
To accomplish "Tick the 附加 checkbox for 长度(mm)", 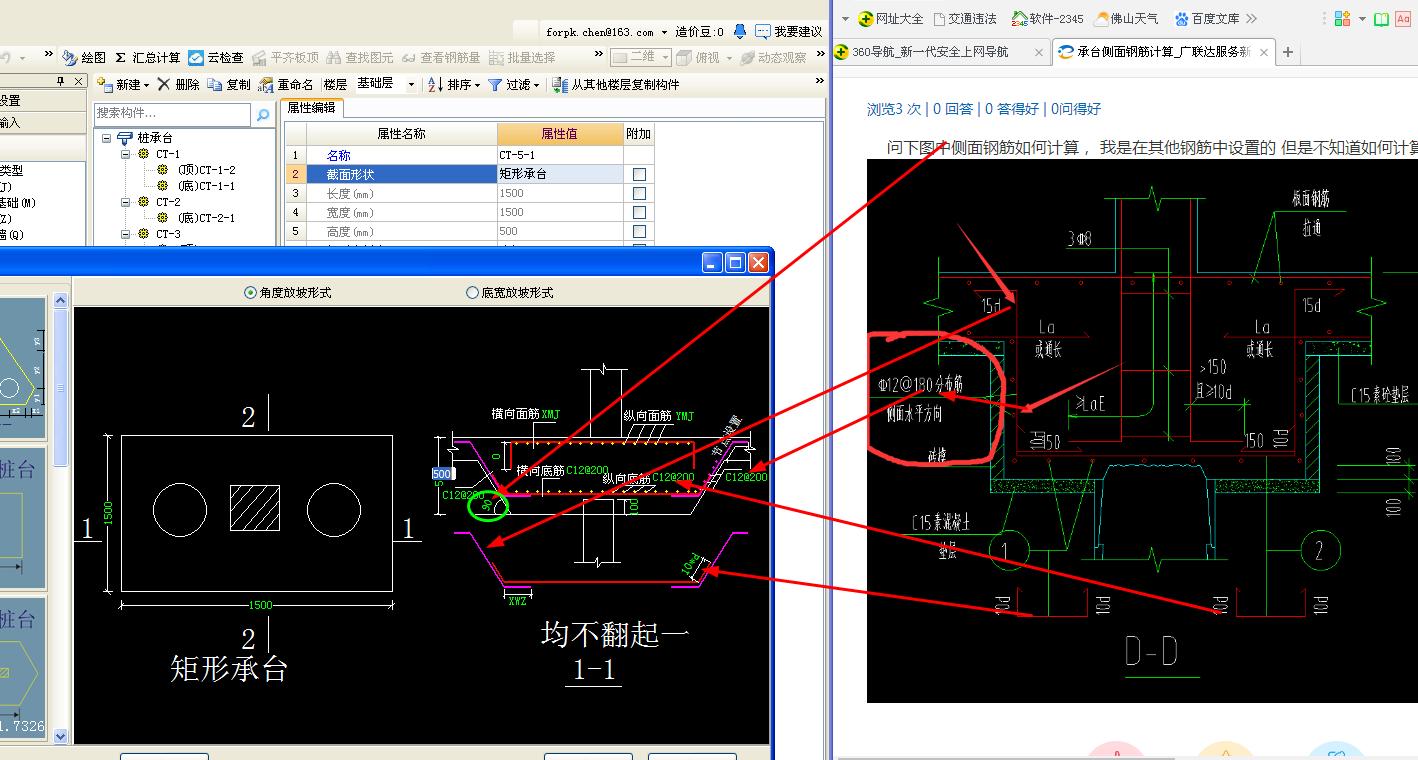I will point(639,193).
